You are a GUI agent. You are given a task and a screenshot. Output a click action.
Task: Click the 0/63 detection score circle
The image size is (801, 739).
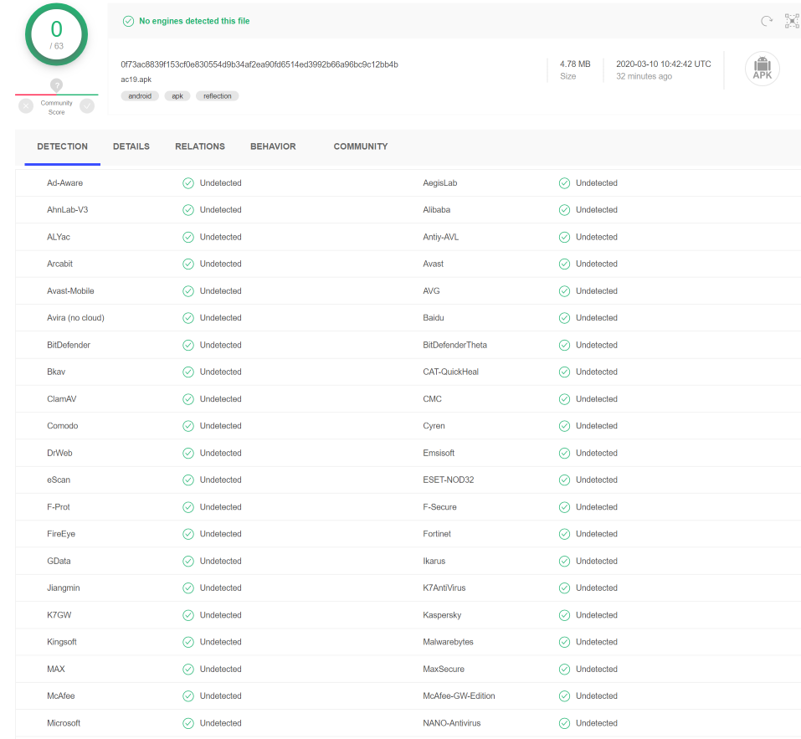click(56, 34)
